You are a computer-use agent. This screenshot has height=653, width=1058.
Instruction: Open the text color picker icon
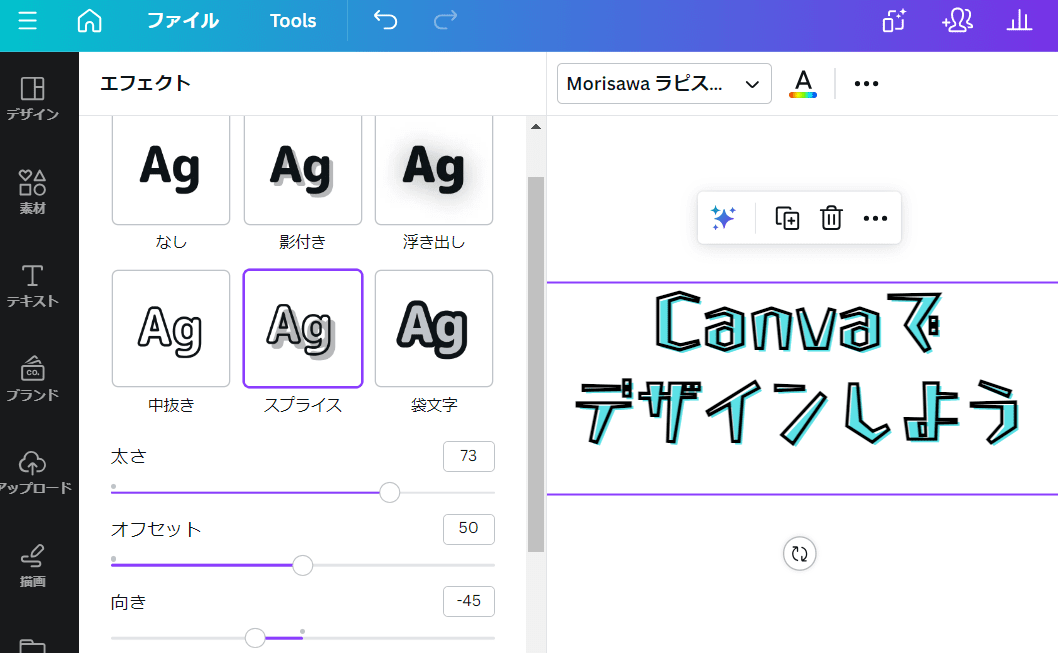tap(803, 83)
